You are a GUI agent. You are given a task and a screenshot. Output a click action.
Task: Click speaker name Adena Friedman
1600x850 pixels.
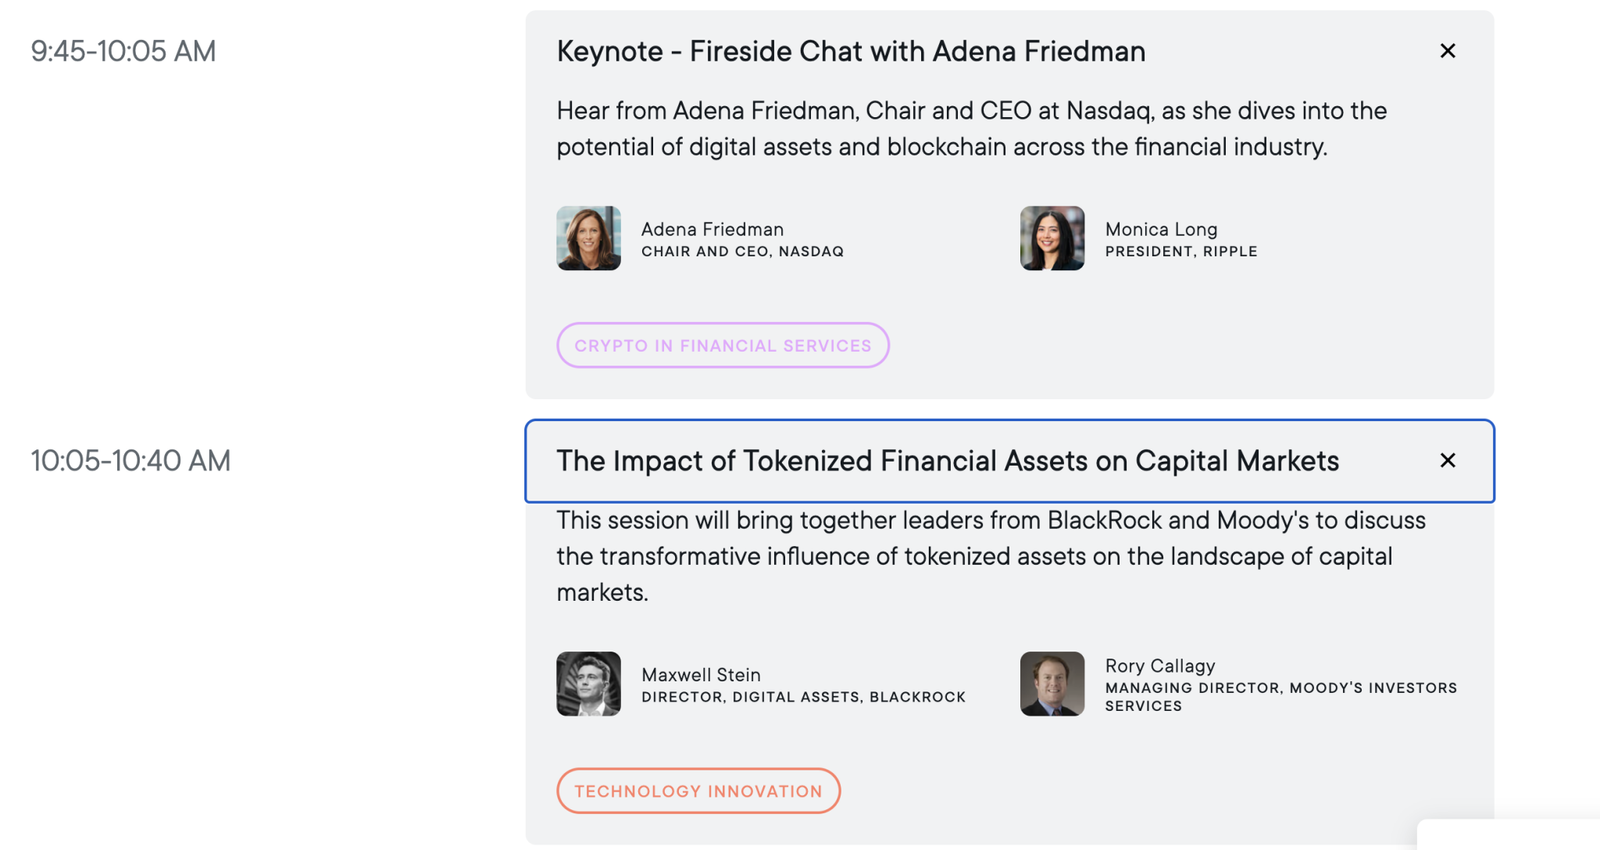point(712,229)
